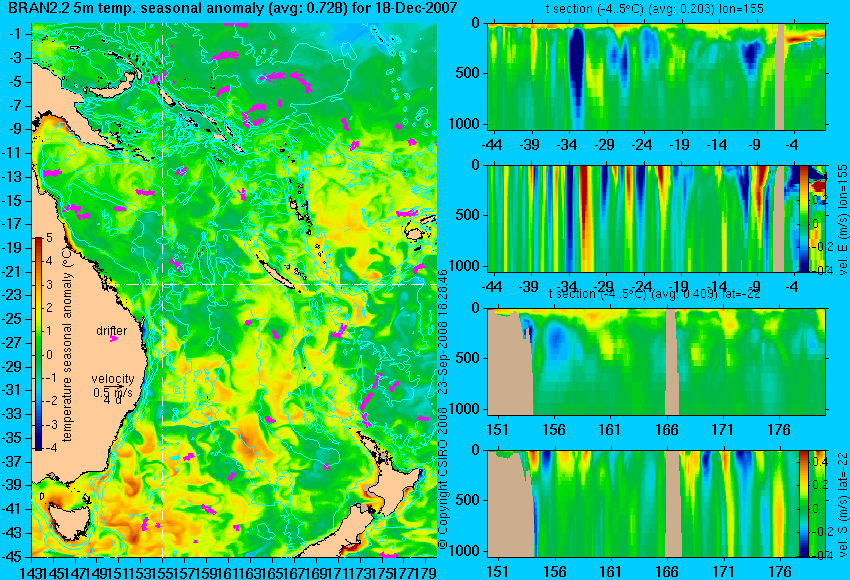This screenshot has width=850, height=580.
Task: Click "-34" tick under lon=155 temperature section
Action: (567, 145)
